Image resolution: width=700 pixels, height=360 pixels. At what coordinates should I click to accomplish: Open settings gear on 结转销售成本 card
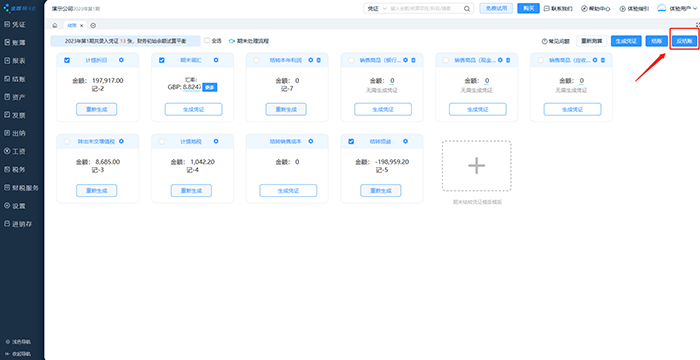[x=311, y=141]
